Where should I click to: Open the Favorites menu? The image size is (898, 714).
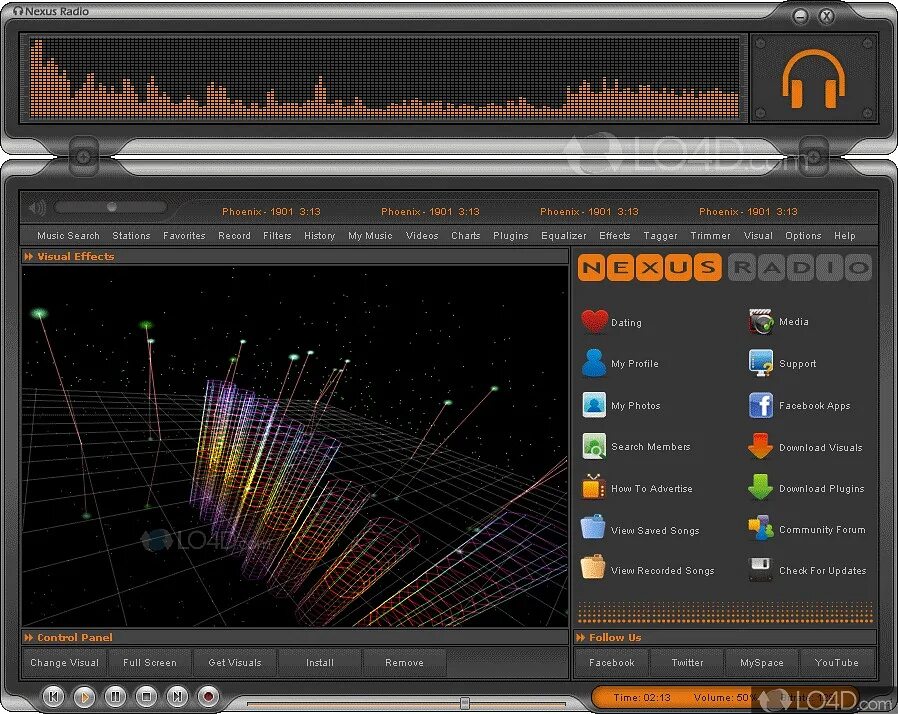coord(184,235)
